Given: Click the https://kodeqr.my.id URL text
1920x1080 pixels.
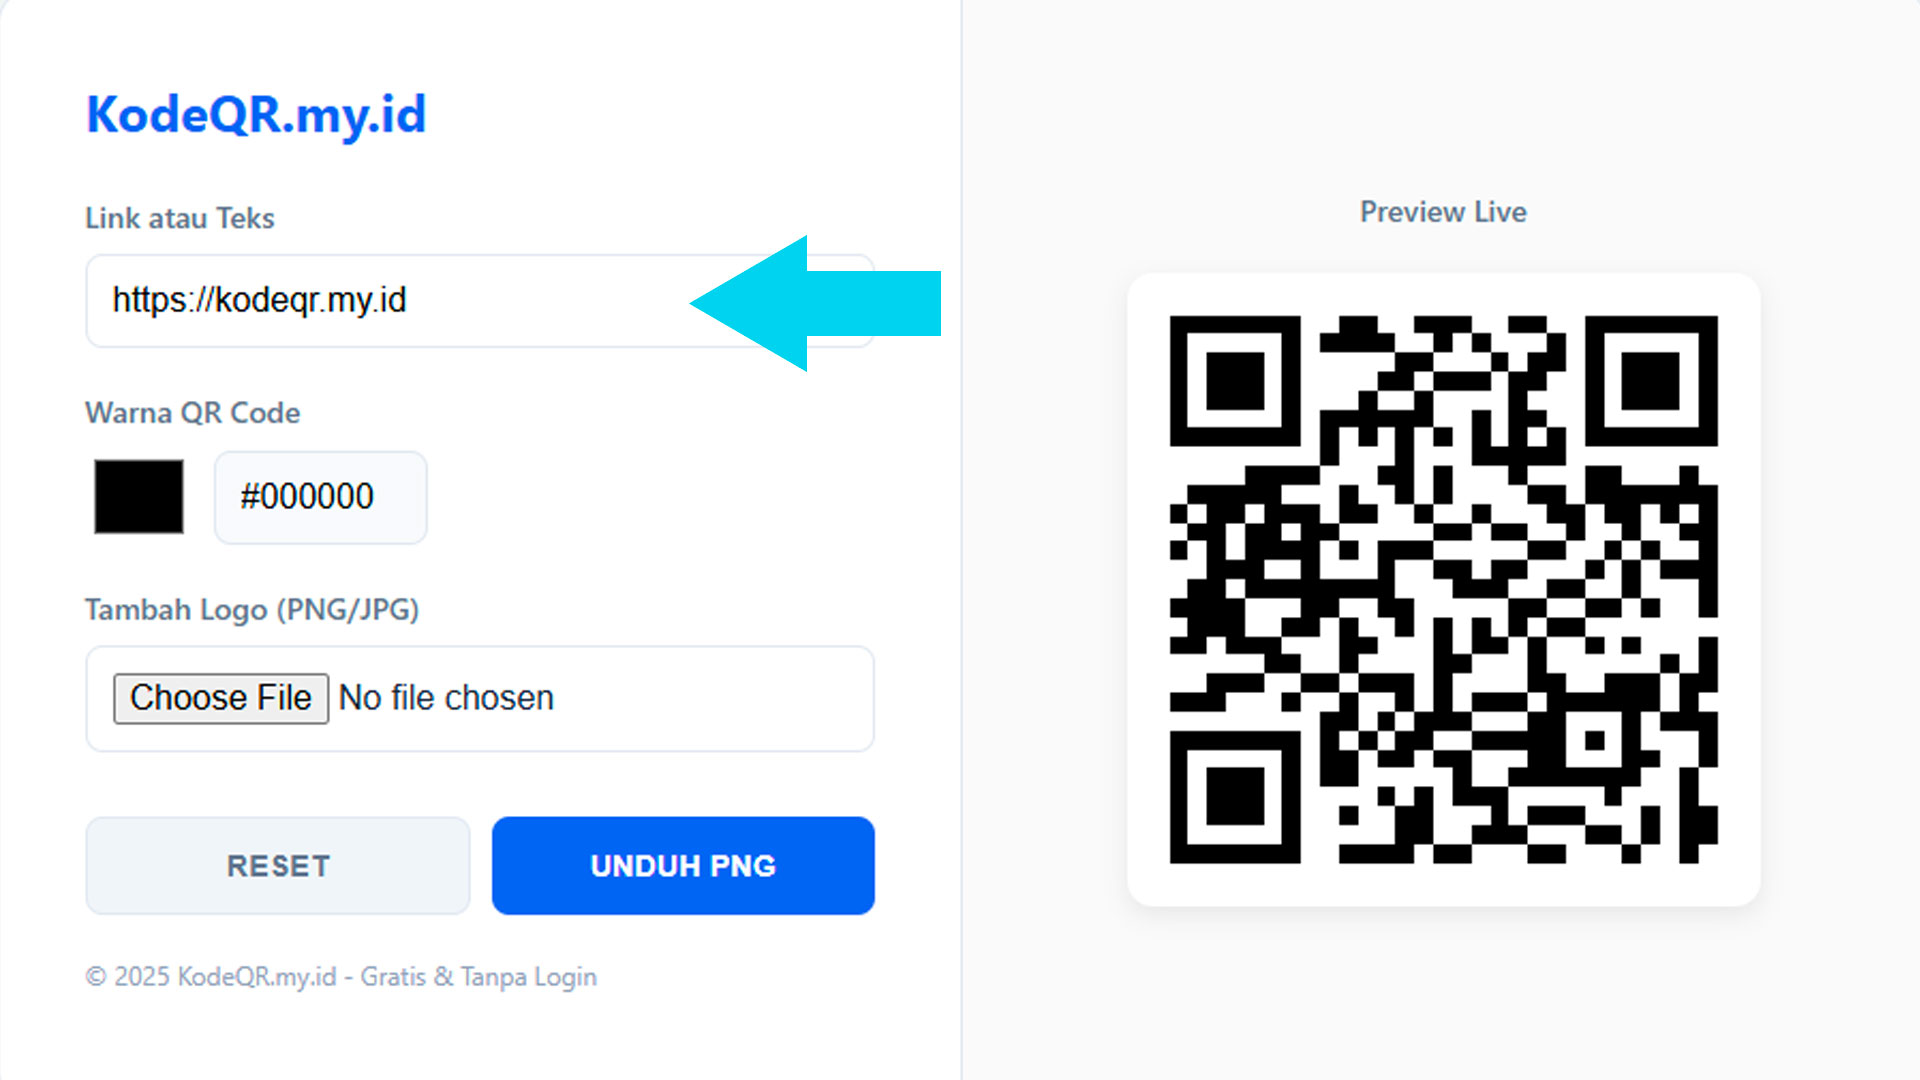Looking at the screenshot, I should (x=259, y=300).
